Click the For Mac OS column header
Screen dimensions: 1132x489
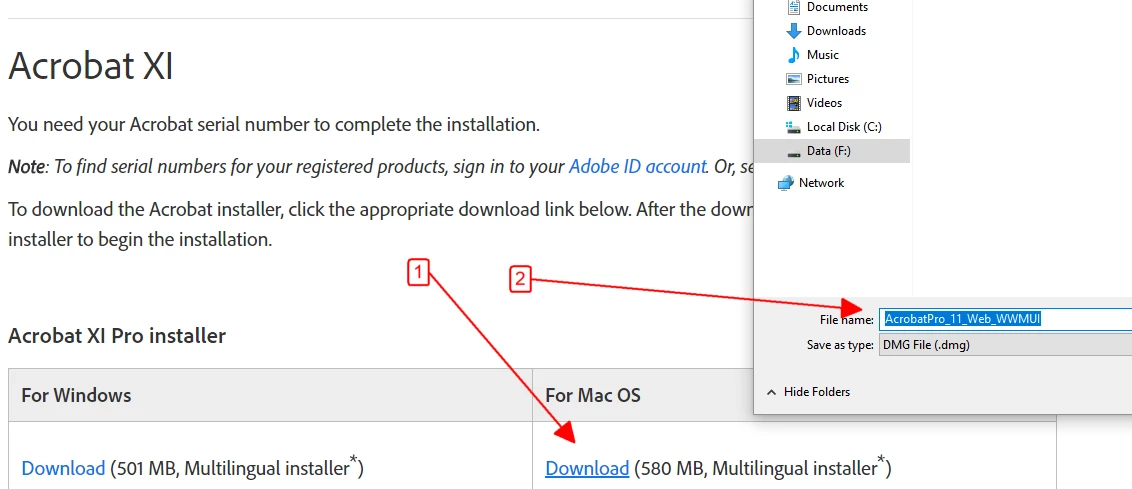tap(593, 396)
